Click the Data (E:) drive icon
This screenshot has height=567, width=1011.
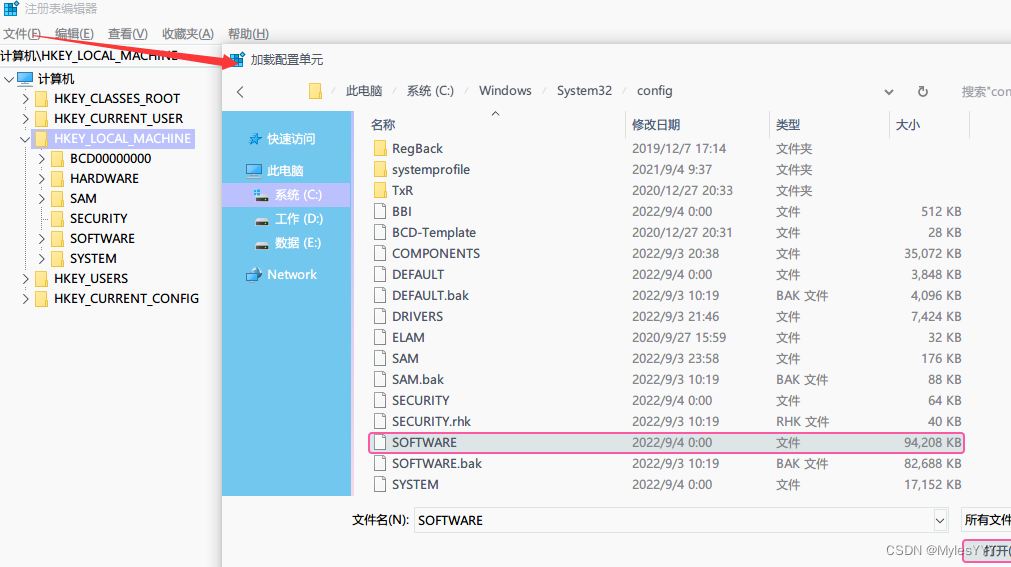click(262, 244)
